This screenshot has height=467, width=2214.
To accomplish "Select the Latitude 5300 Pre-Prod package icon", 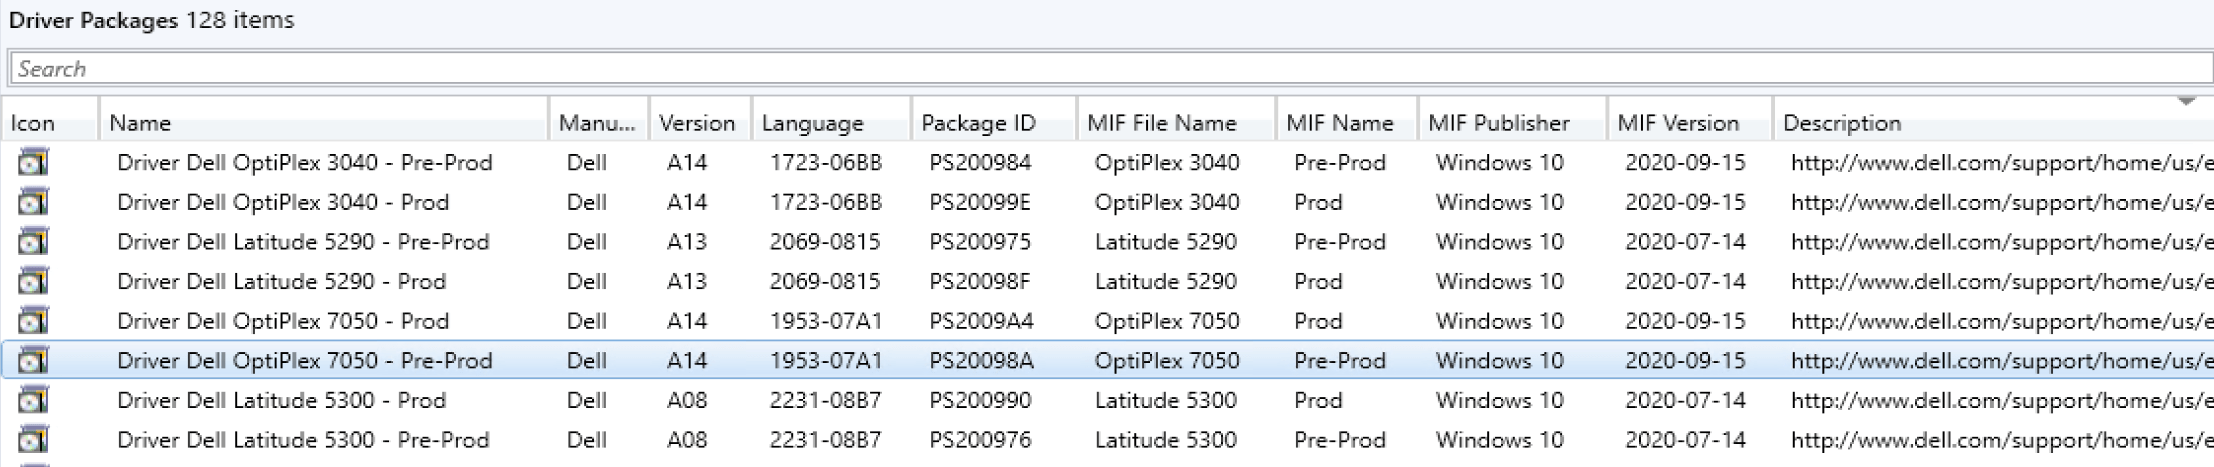I will 33,440.
